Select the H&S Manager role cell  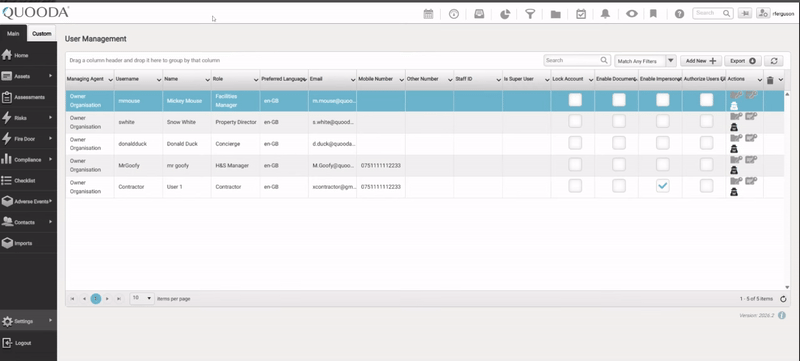click(x=235, y=165)
